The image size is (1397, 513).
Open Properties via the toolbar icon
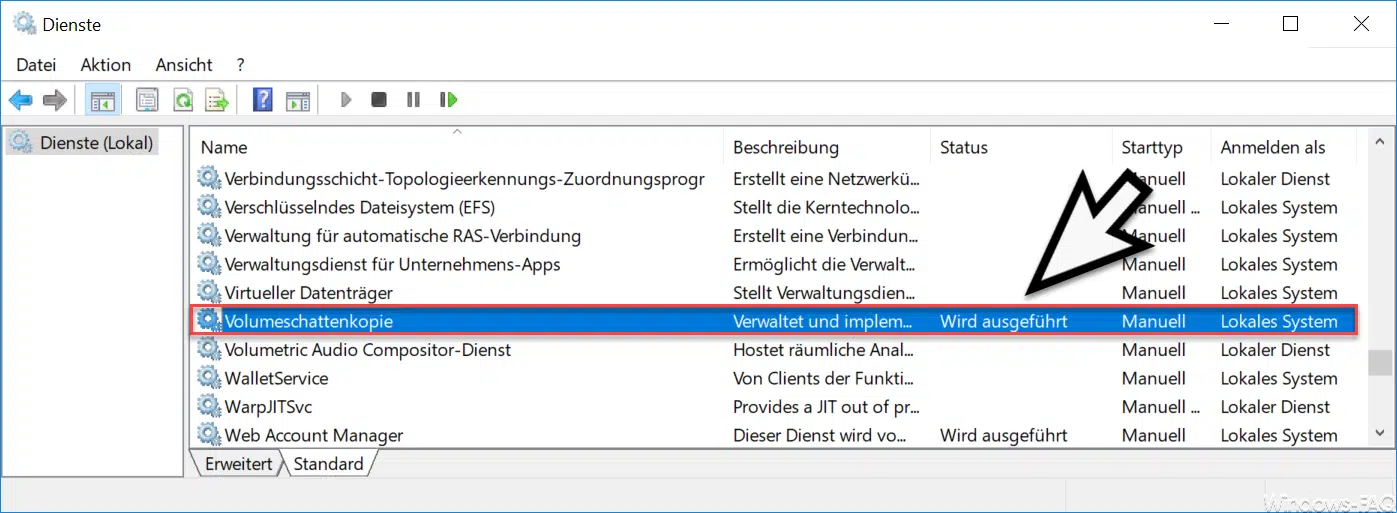pyautogui.click(x=147, y=100)
